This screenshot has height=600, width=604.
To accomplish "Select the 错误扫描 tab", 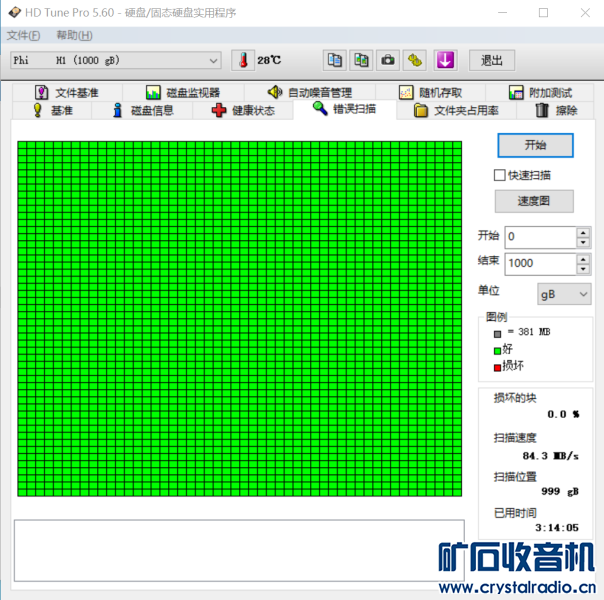I will click(x=344, y=109).
